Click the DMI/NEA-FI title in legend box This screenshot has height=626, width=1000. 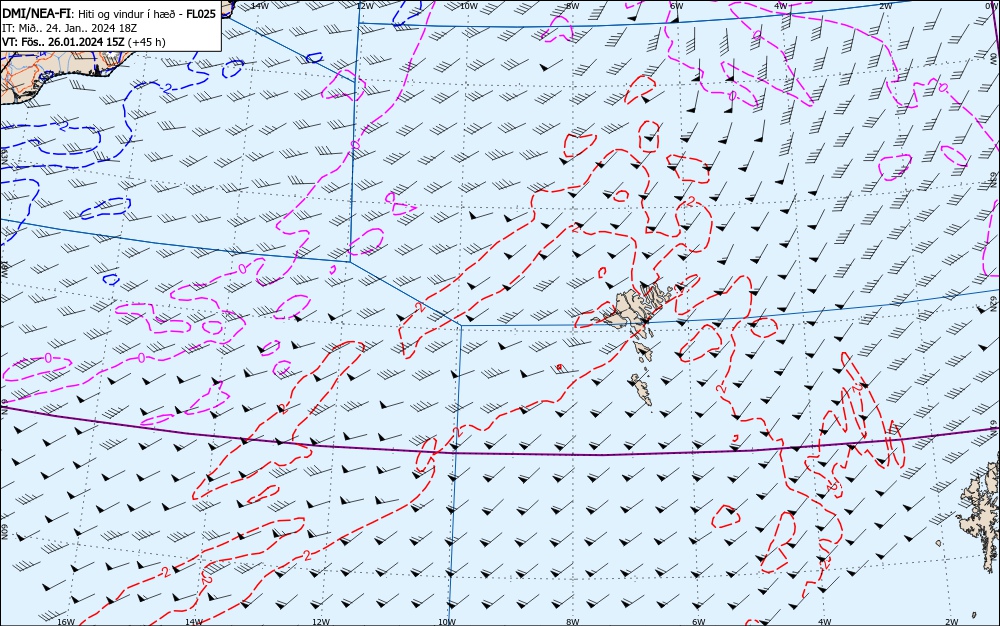[x=35, y=13]
